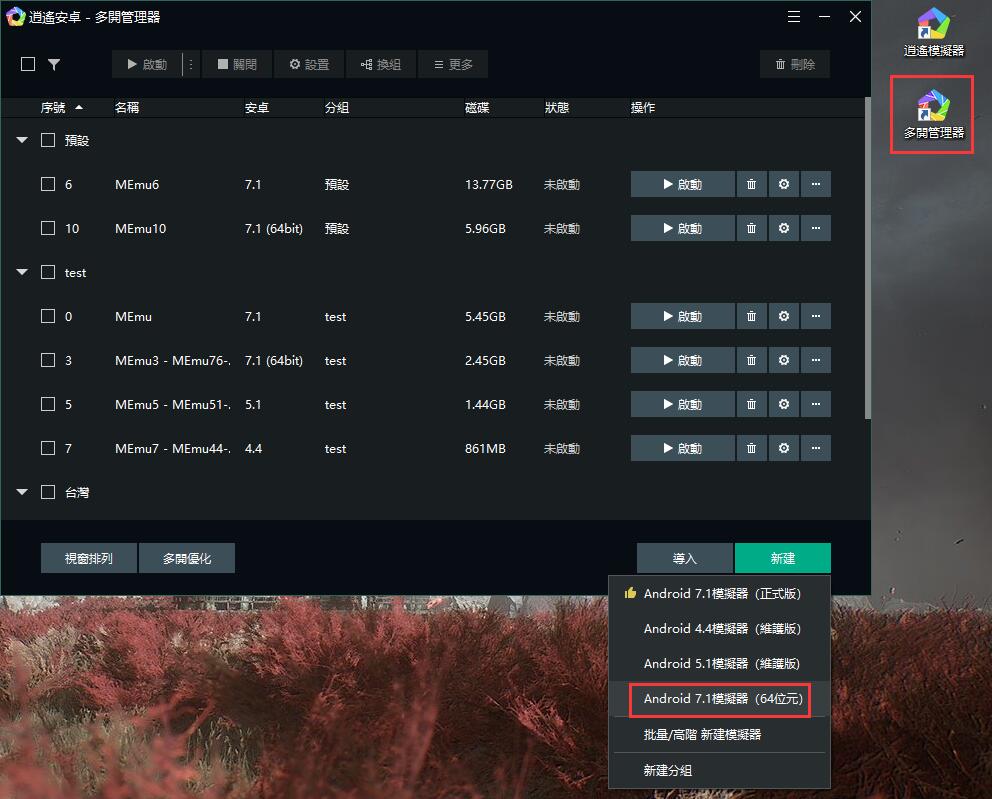The image size is (992, 799).
Task: Delete emulator MEmu6 using trash icon
Action: point(751,184)
